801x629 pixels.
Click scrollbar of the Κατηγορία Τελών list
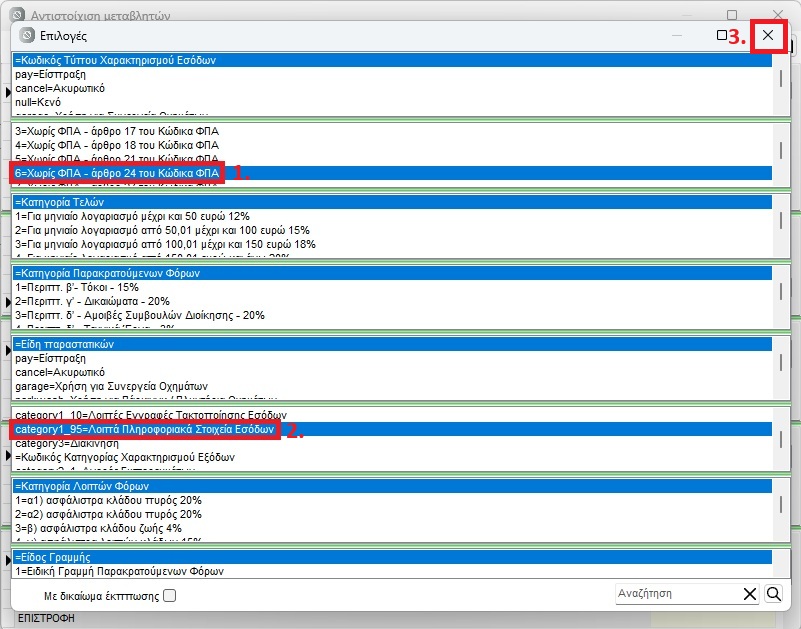pos(780,222)
